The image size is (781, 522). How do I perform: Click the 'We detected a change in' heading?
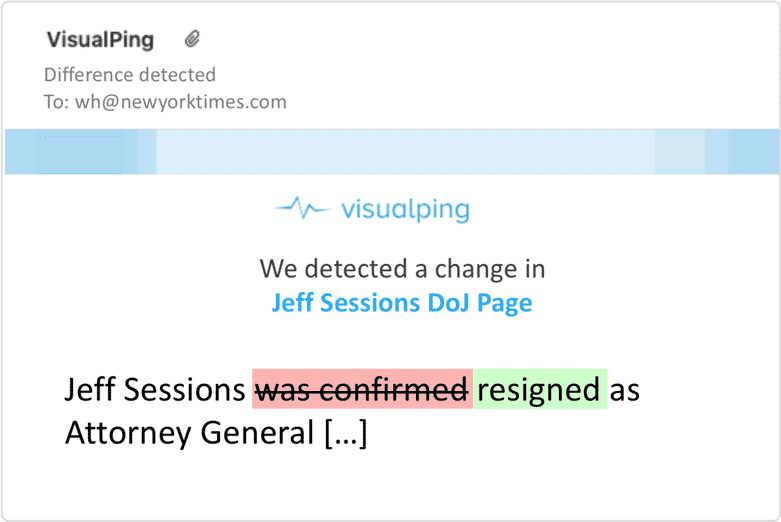coord(402,269)
